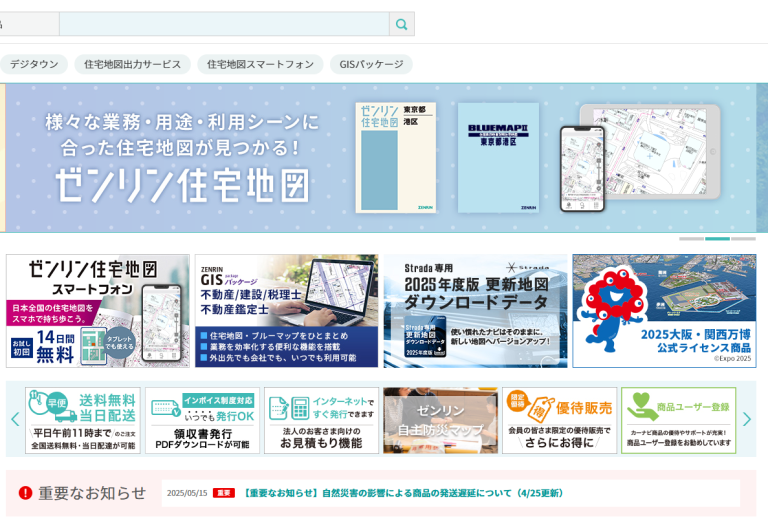Jump to third hero slide indicator
Image resolution: width=768 pixels, height=521 pixels.
pyautogui.click(x=743, y=238)
